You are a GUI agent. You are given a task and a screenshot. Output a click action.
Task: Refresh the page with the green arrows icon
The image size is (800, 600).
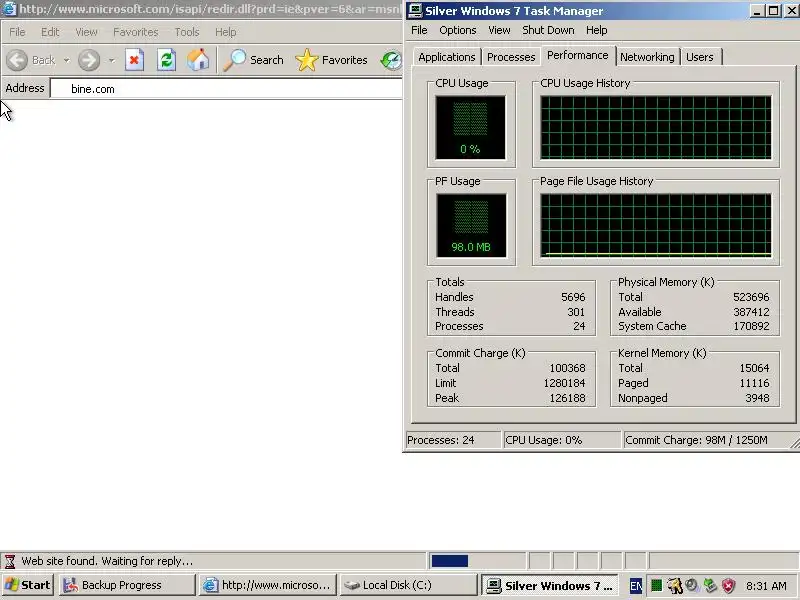(166, 60)
